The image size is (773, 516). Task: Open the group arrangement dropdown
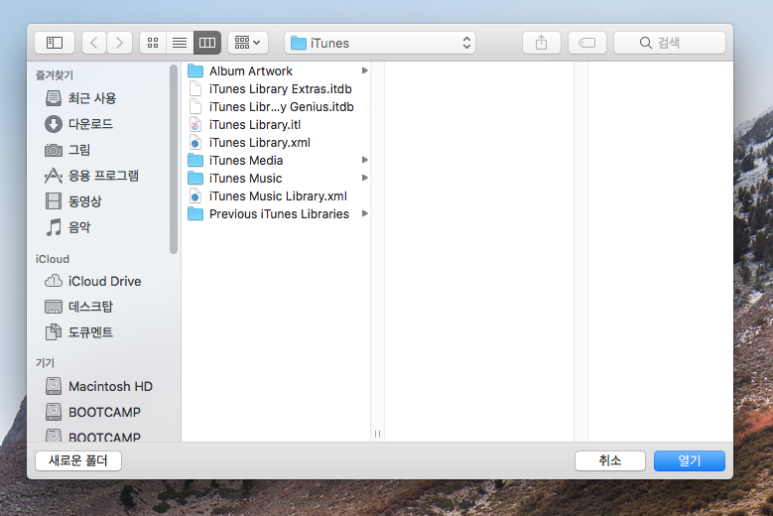(247, 43)
